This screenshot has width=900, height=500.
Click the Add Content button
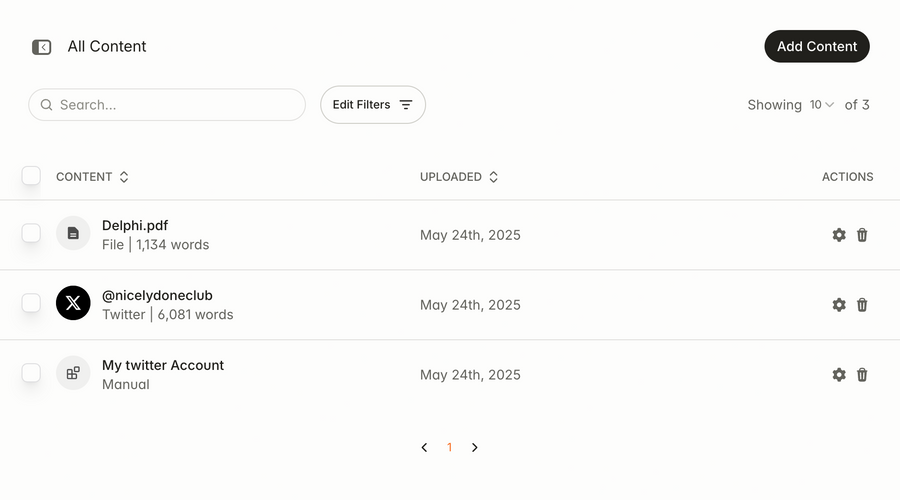pyautogui.click(x=817, y=46)
